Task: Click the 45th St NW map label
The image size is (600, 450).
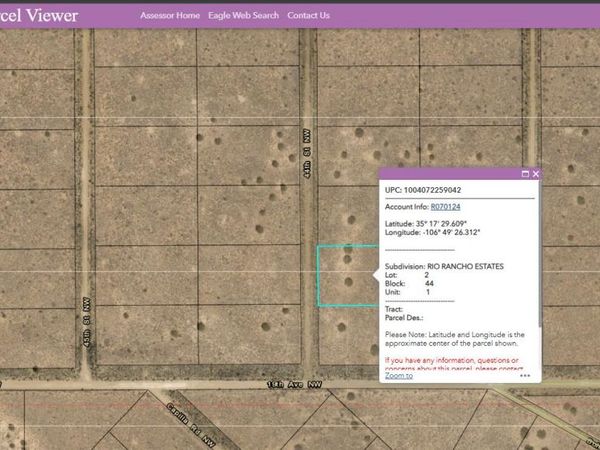Action: coord(87,322)
